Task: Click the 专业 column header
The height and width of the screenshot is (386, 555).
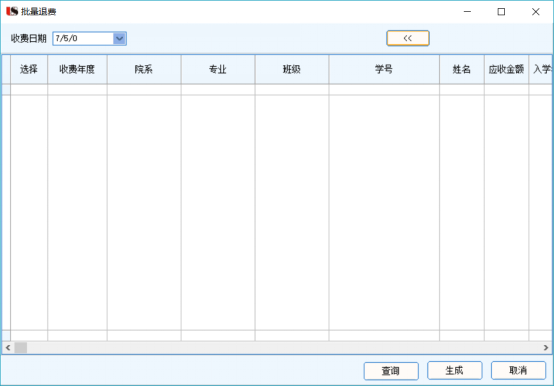Action: 218,69
